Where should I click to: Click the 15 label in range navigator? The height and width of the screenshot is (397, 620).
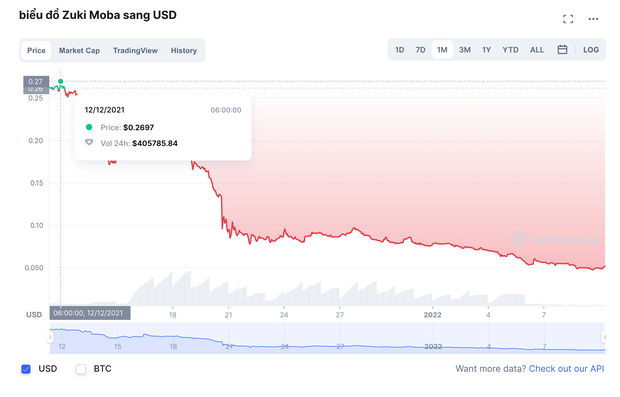coord(117,346)
